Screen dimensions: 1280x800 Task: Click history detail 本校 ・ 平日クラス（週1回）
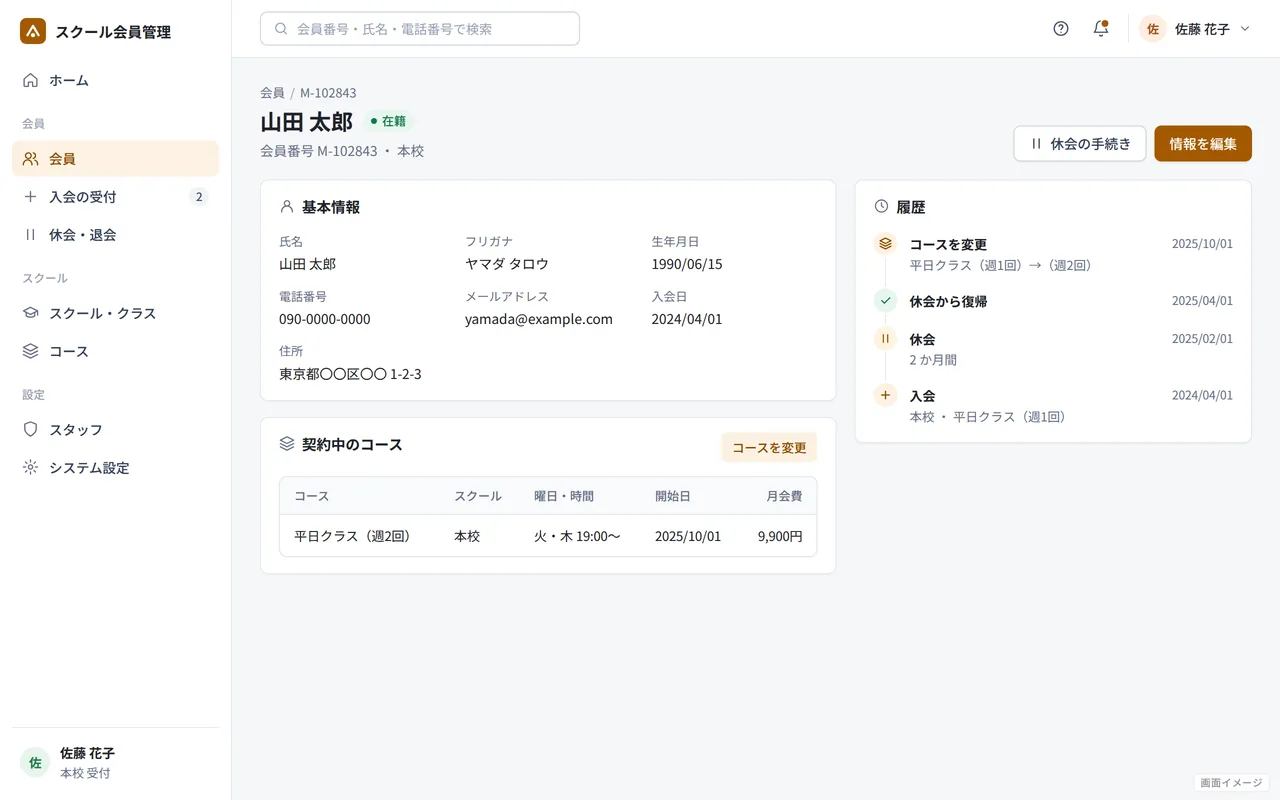[x=987, y=417]
